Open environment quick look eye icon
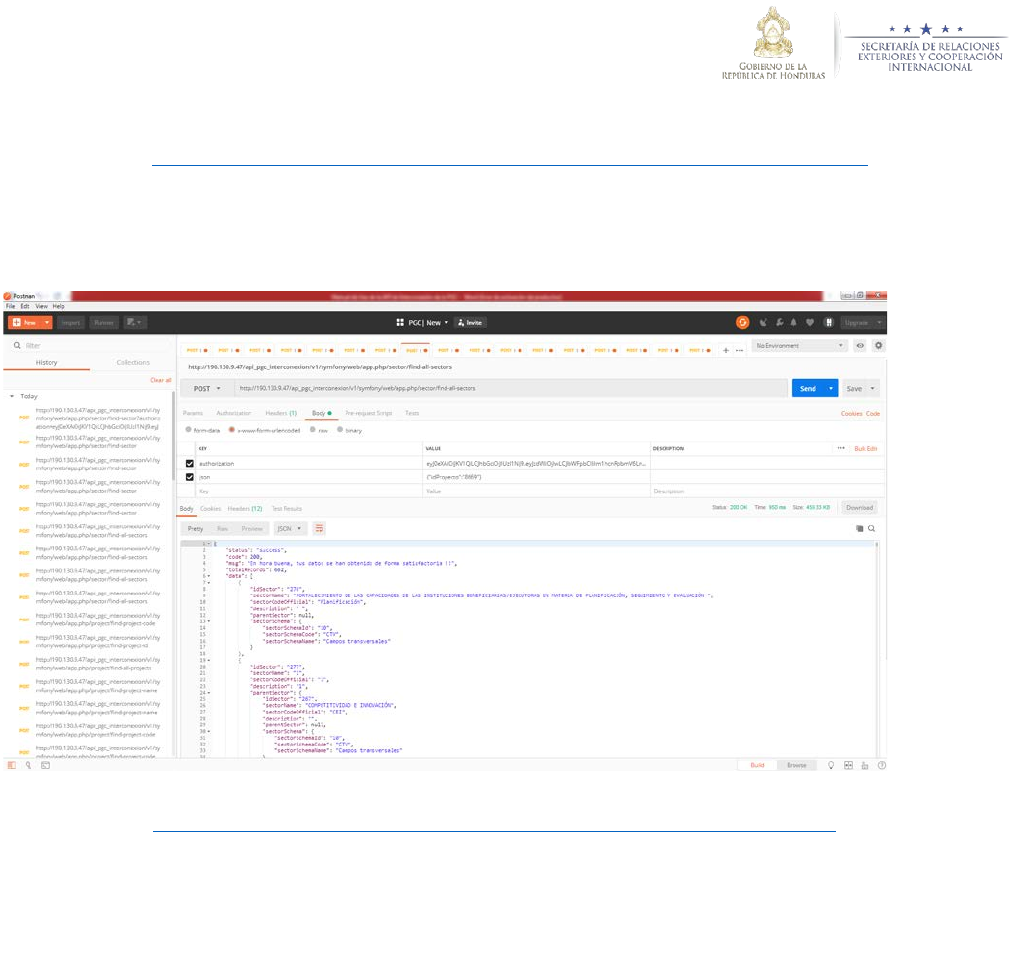1015x978 pixels. (x=860, y=346)
